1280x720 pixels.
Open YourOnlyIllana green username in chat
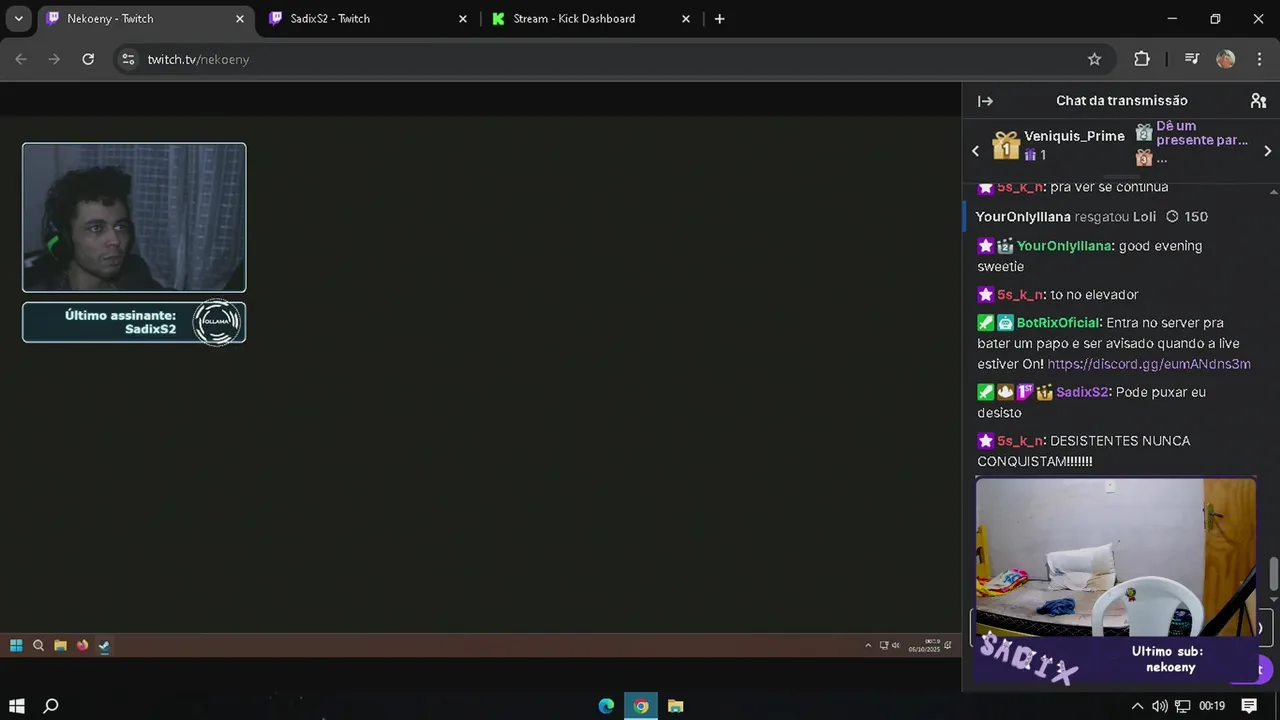(1064, 246)
